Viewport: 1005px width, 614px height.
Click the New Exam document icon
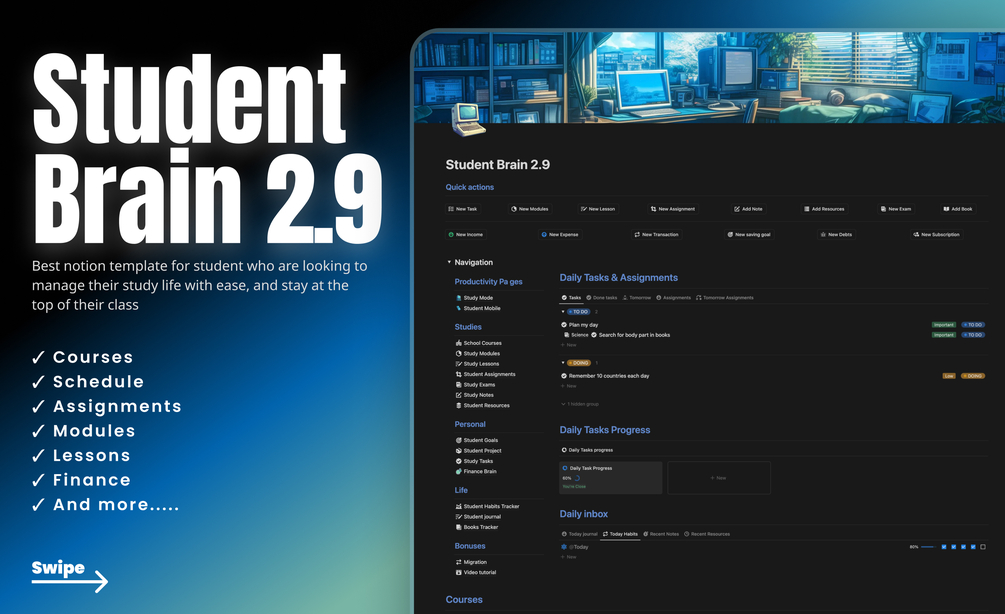(883, 209)
